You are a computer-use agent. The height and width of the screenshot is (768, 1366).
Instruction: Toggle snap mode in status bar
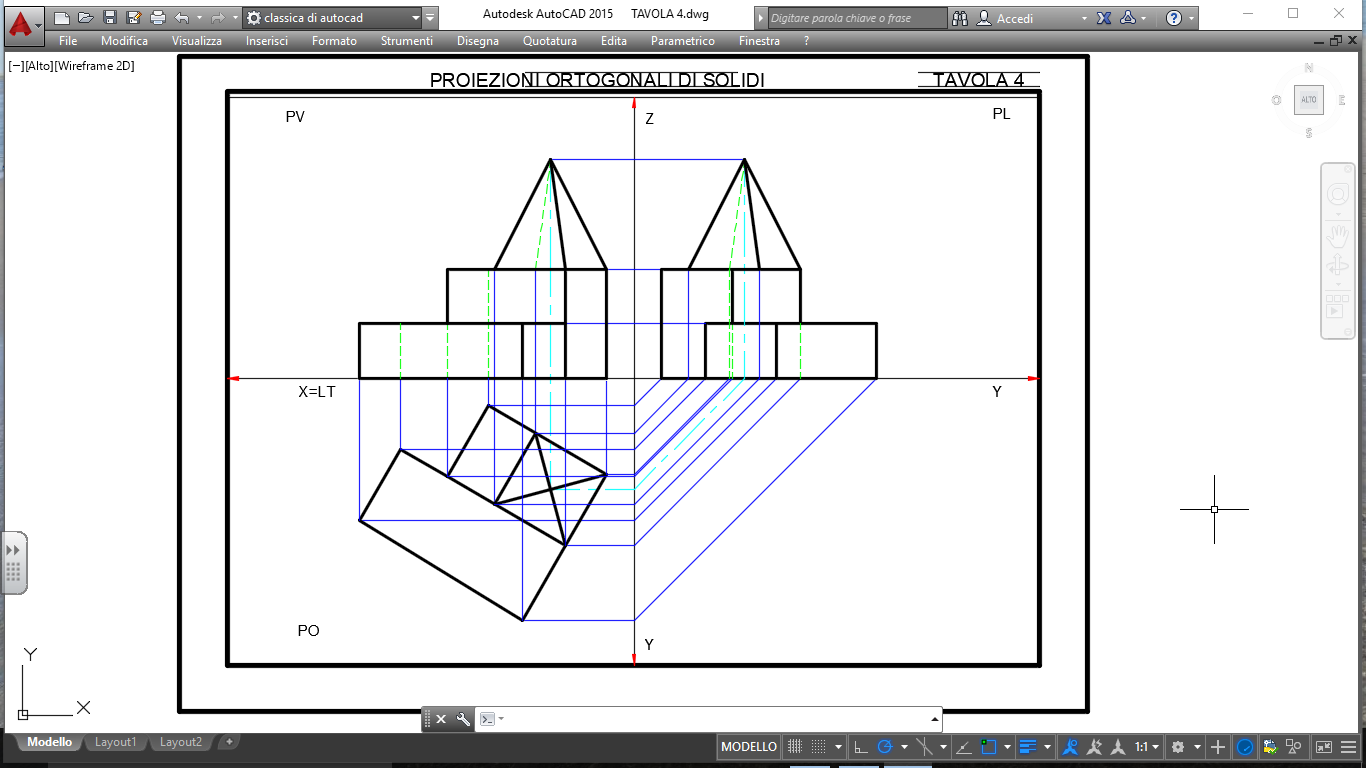point(819,746)
